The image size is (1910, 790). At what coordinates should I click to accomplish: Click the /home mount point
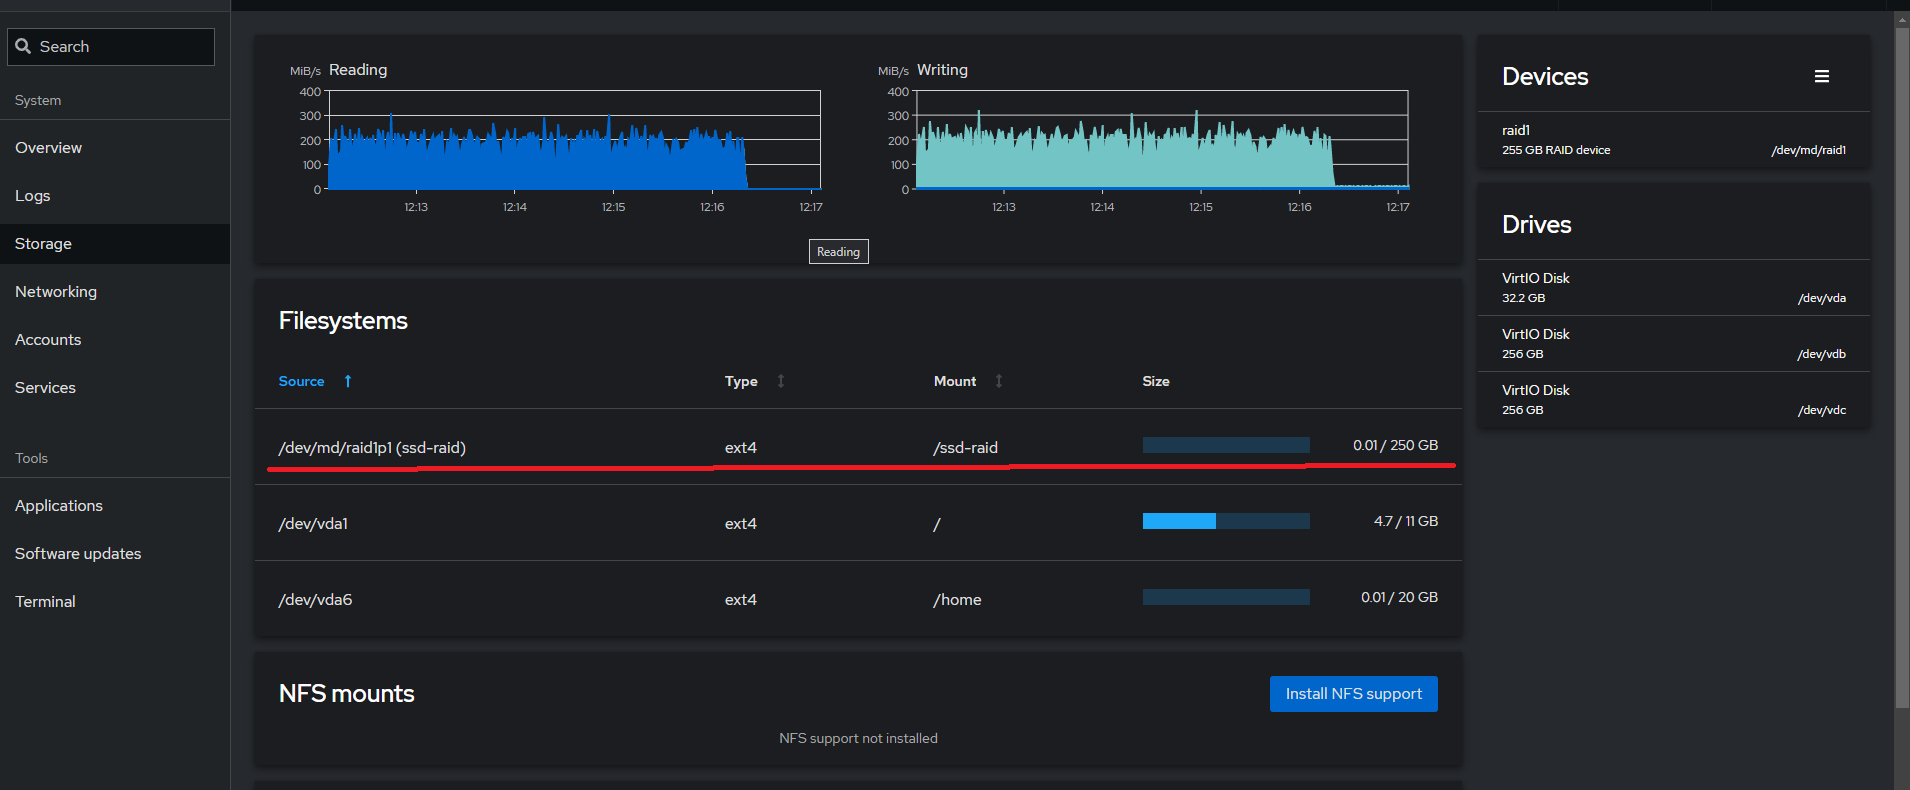957,600
